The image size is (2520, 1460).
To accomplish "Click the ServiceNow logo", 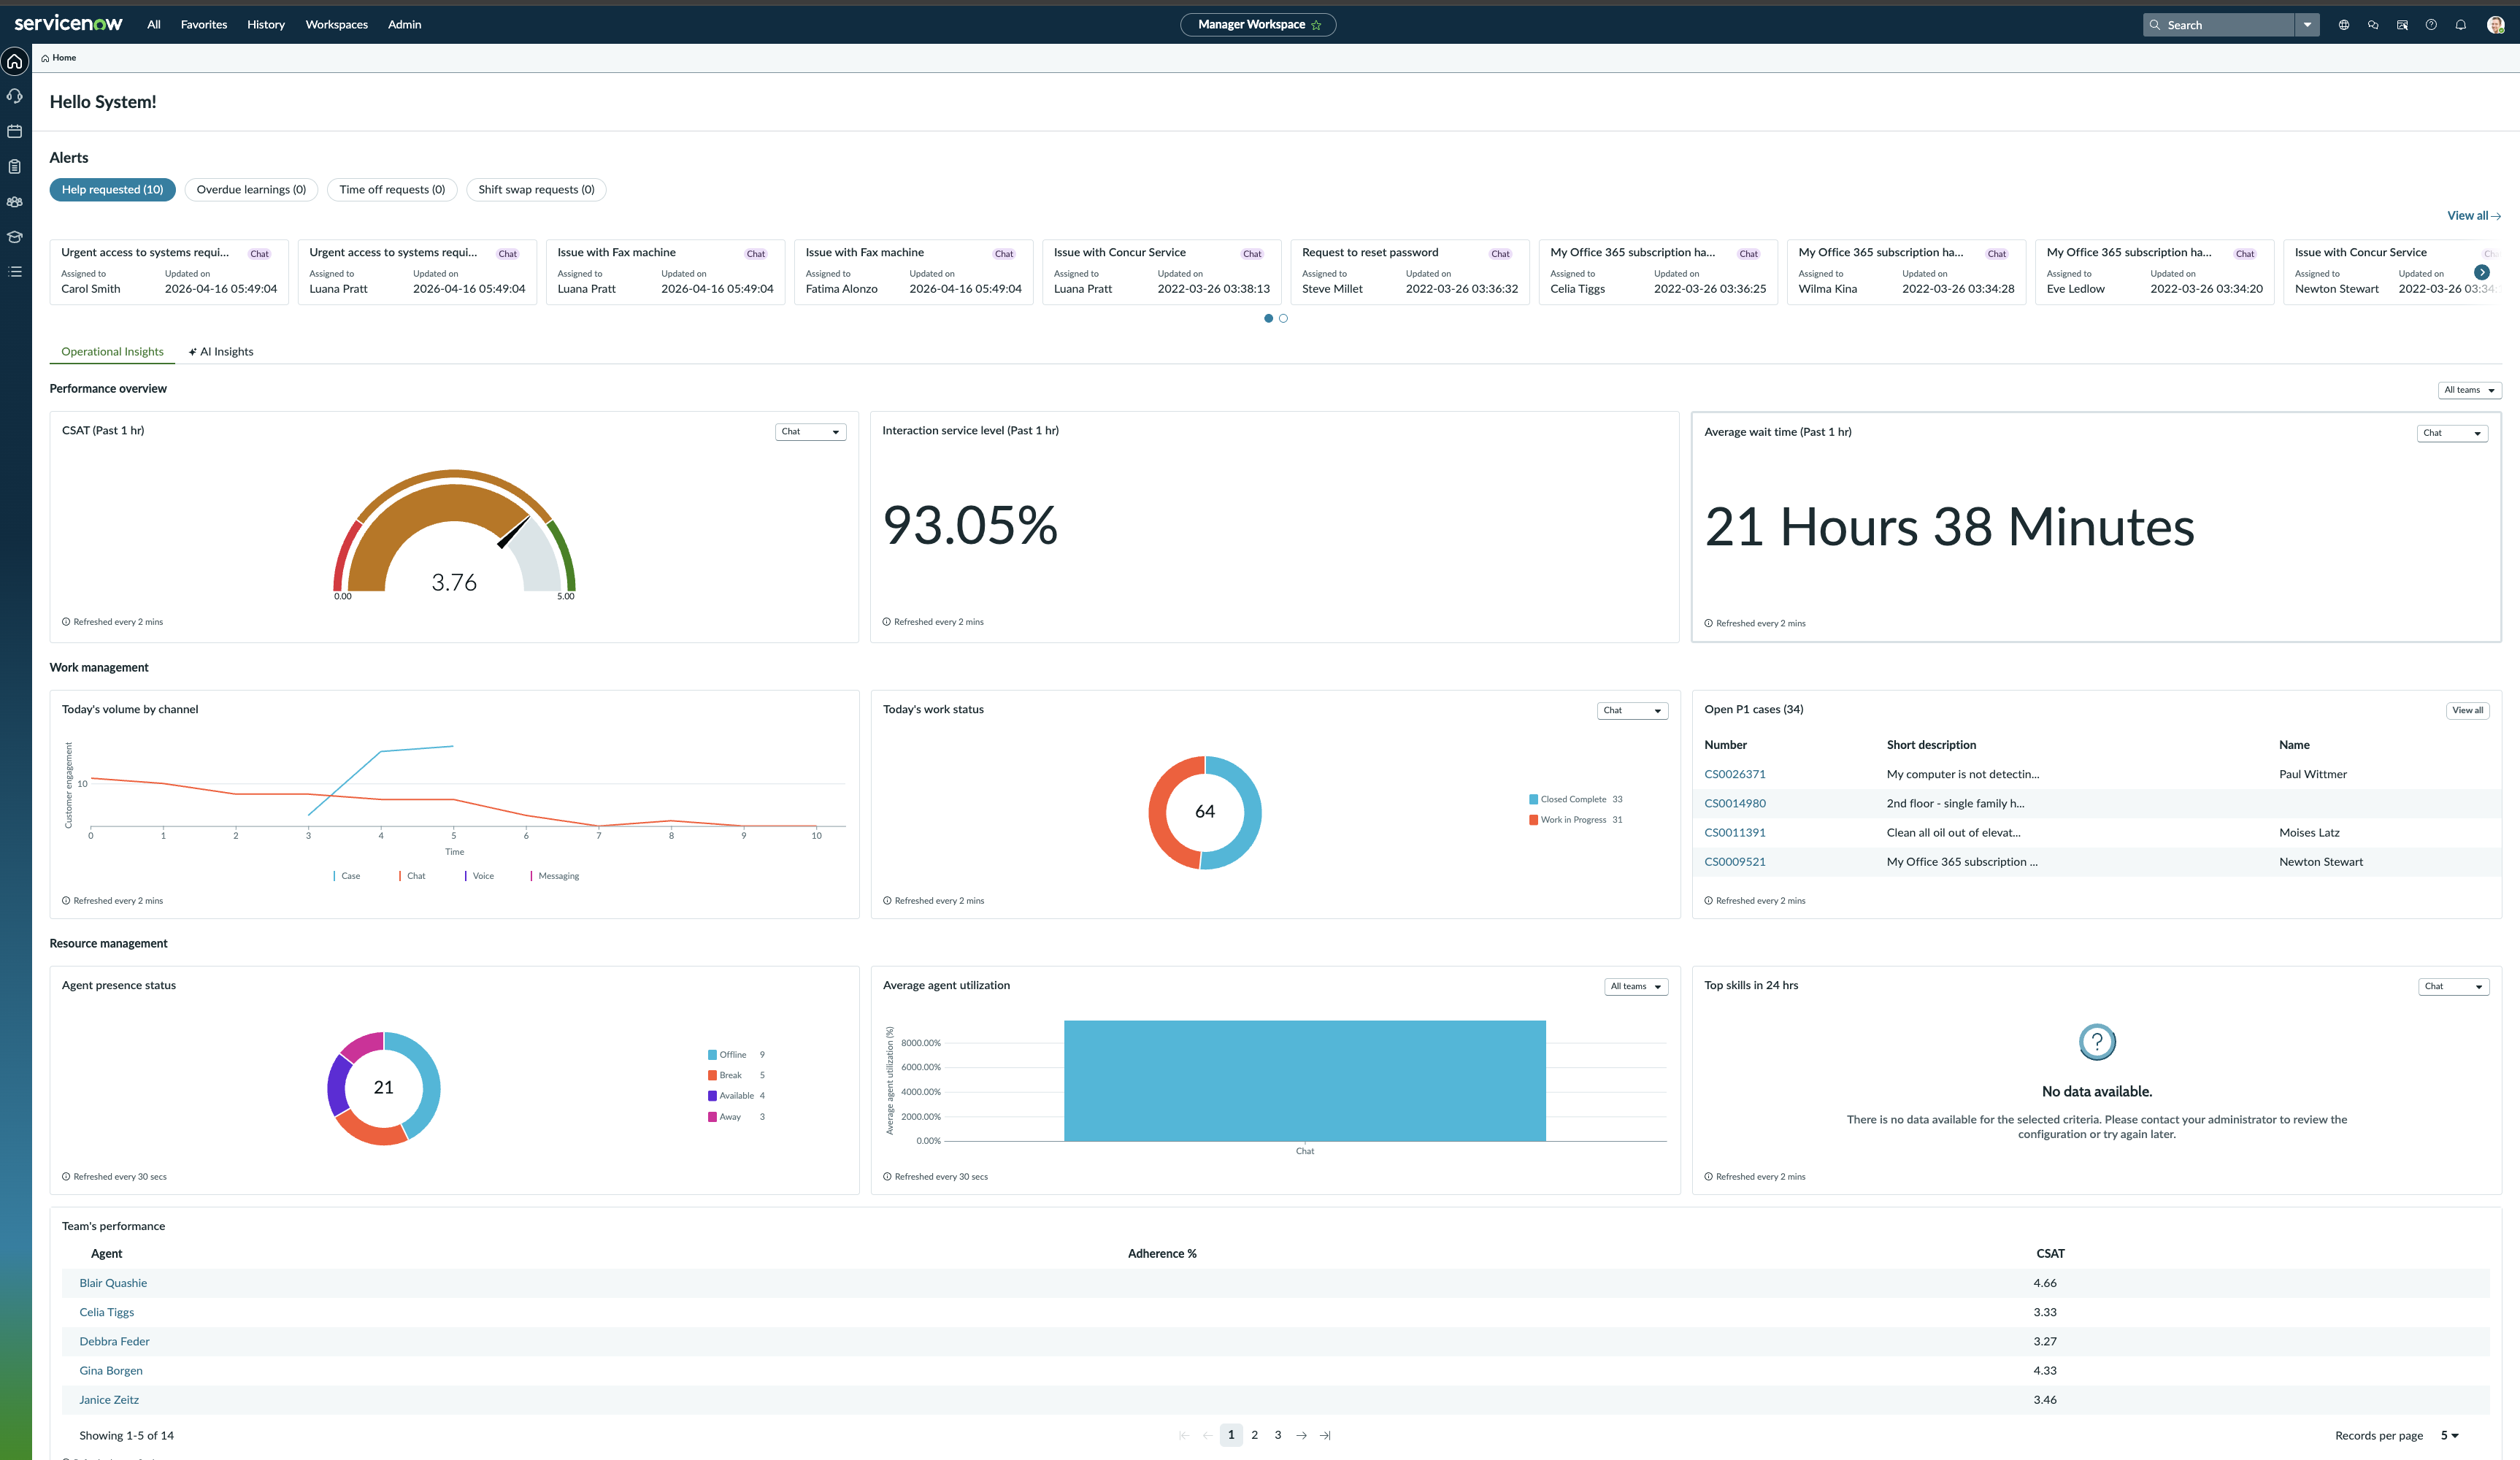I will [x=68, y=23].
